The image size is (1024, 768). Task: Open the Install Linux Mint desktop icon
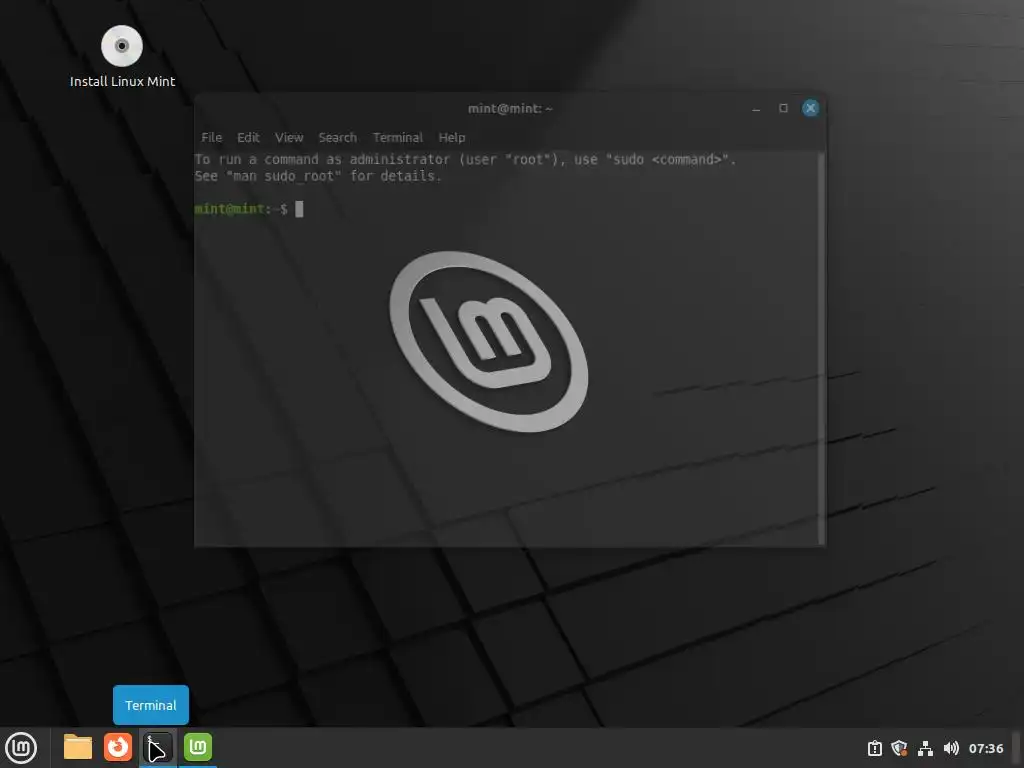click(122, 57)
